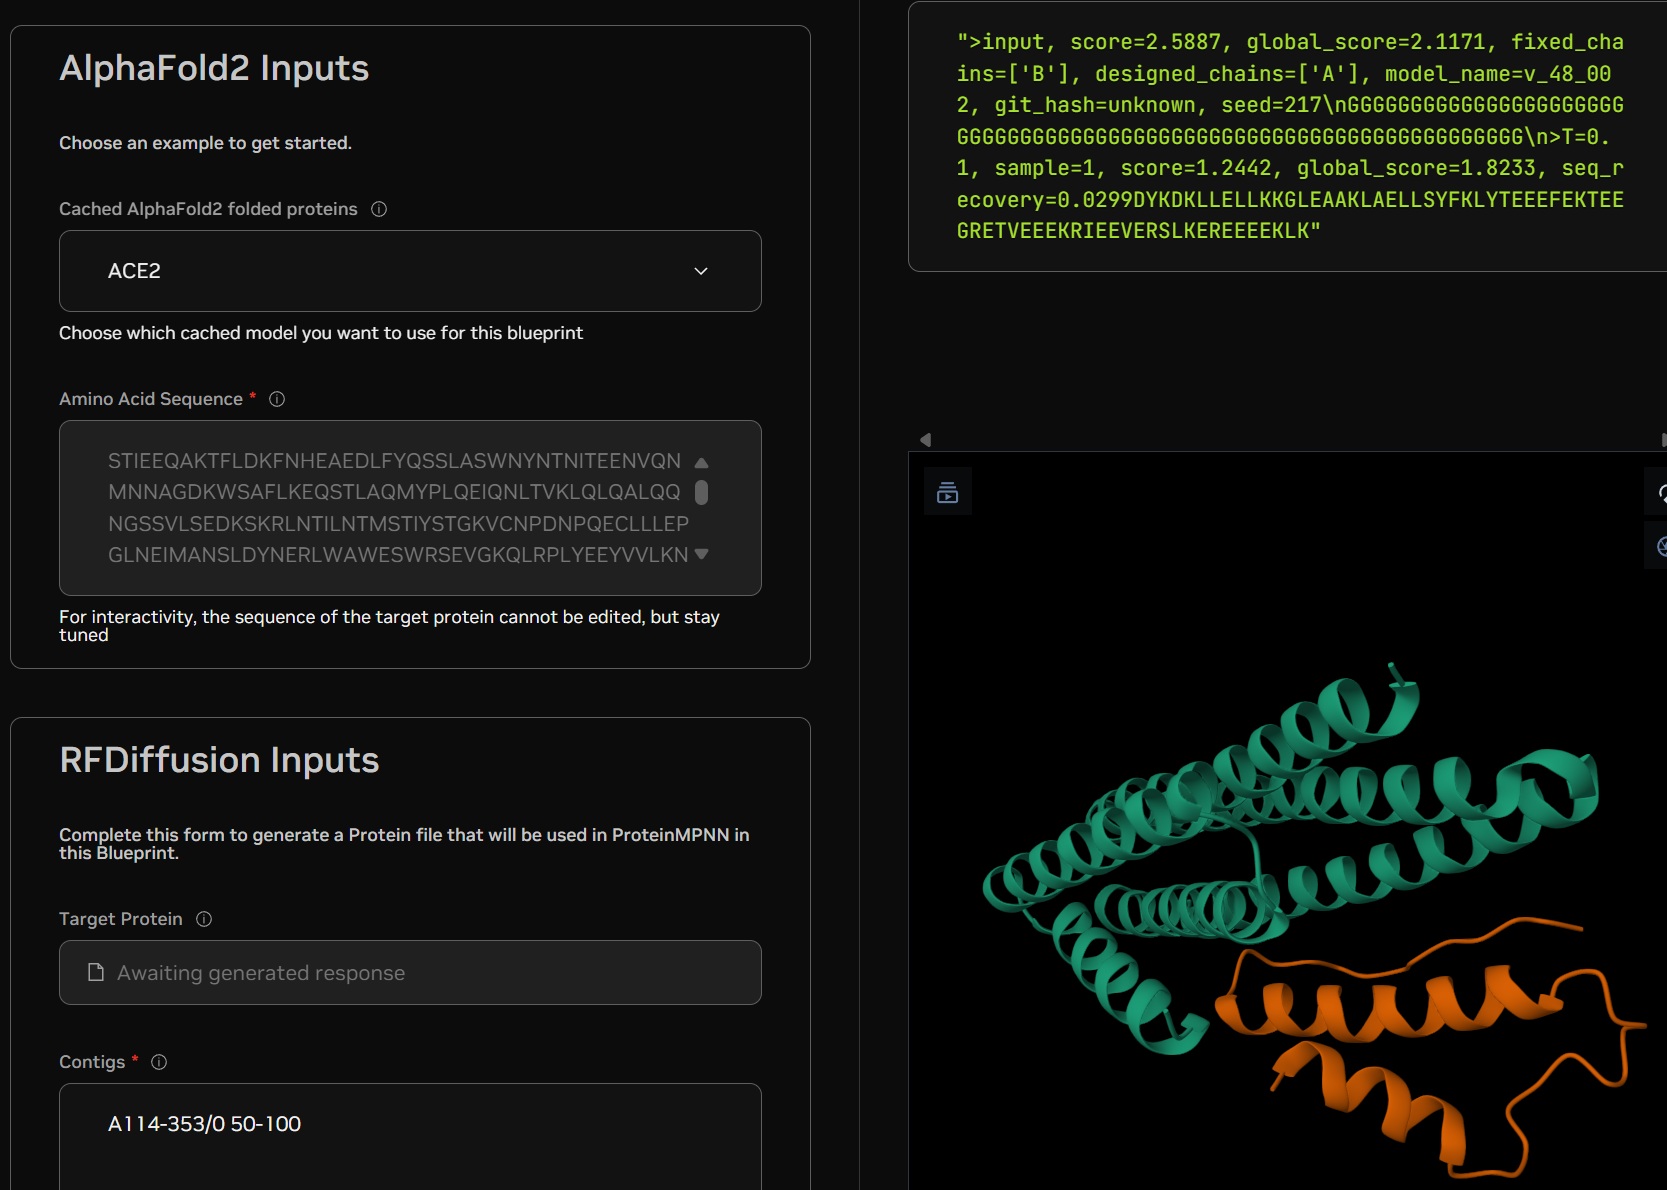This screenshot has height=1190, width=1667.
Task: Click the Target Protein awaiting response field
Action: coord(410,973)
